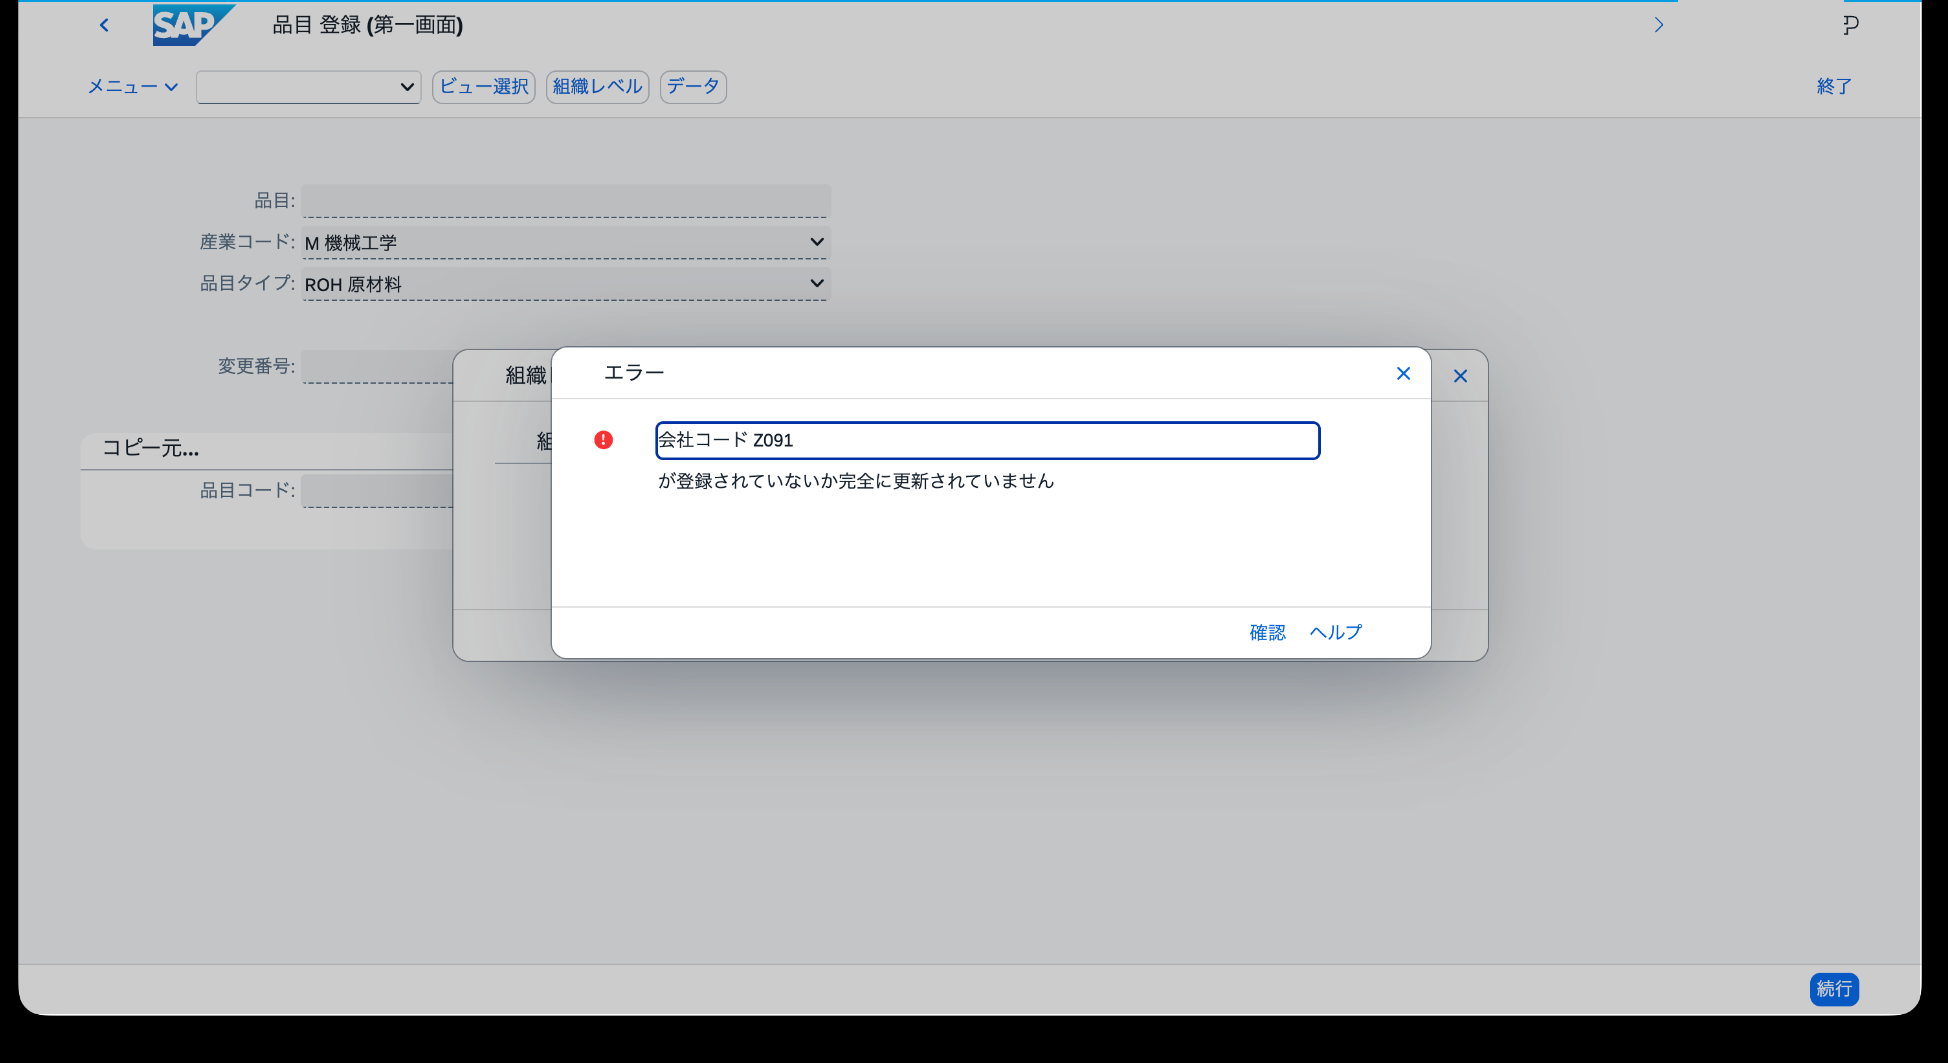The image size is (1948, 1063).
Task: Click the データ button
Action: point(693,87)
